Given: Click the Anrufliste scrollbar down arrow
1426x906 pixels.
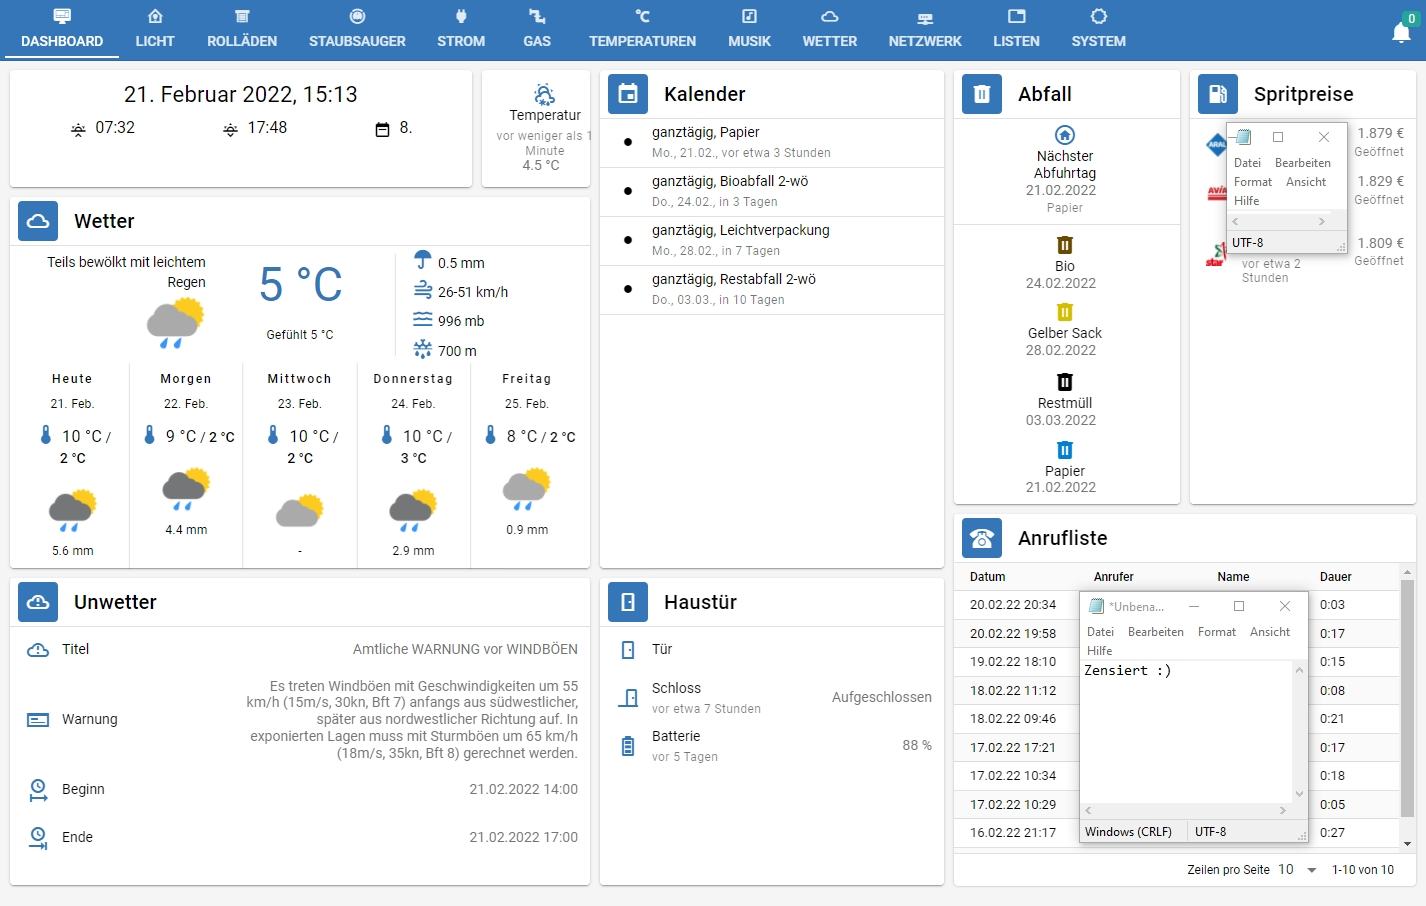Looking at the screenshot, I should click(1407, 844).
